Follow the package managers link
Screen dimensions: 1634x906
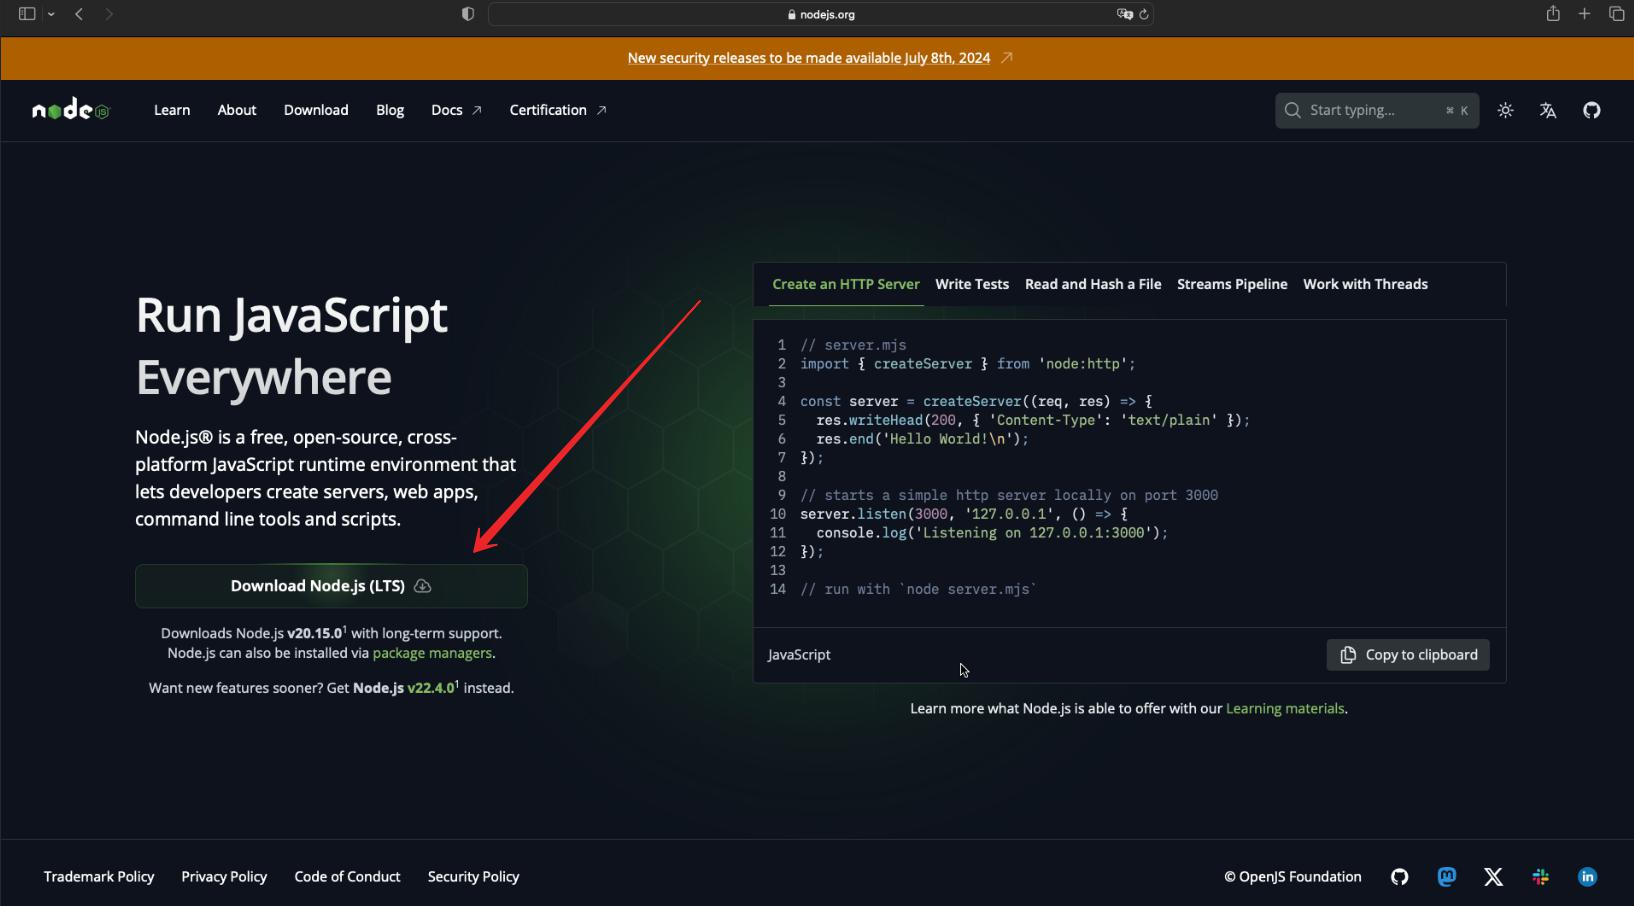click(432, 653)
